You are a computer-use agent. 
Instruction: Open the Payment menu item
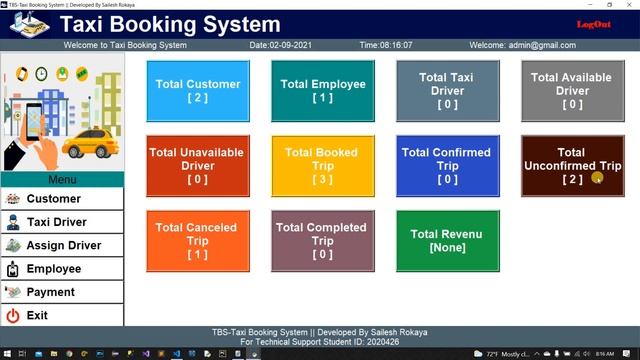point(62,292)
